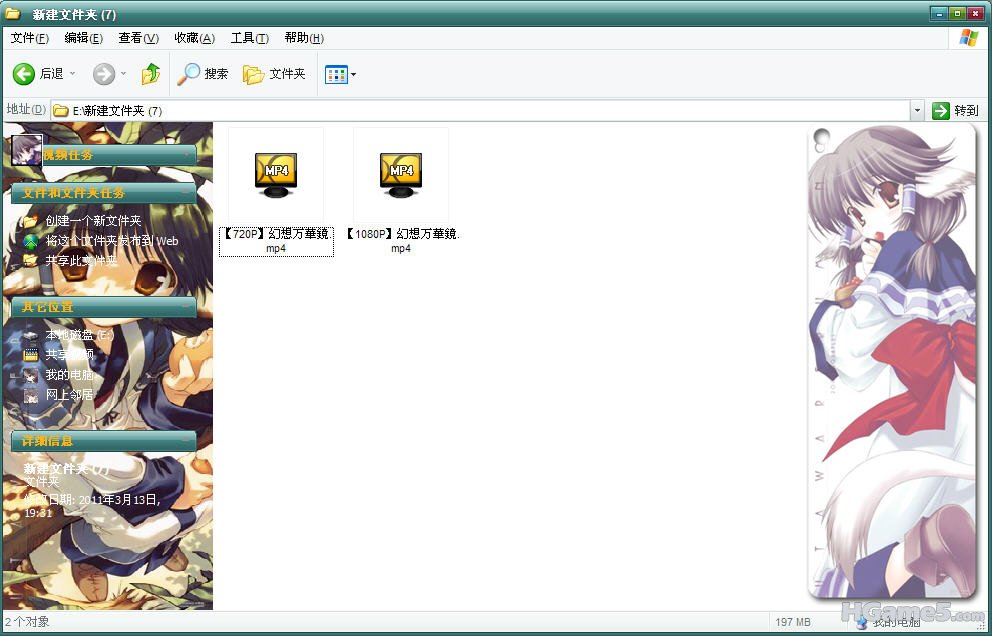Click 创建一个新文件夹 link
Viewport: 992px width, 636px height.
click(x=93, y=221)
